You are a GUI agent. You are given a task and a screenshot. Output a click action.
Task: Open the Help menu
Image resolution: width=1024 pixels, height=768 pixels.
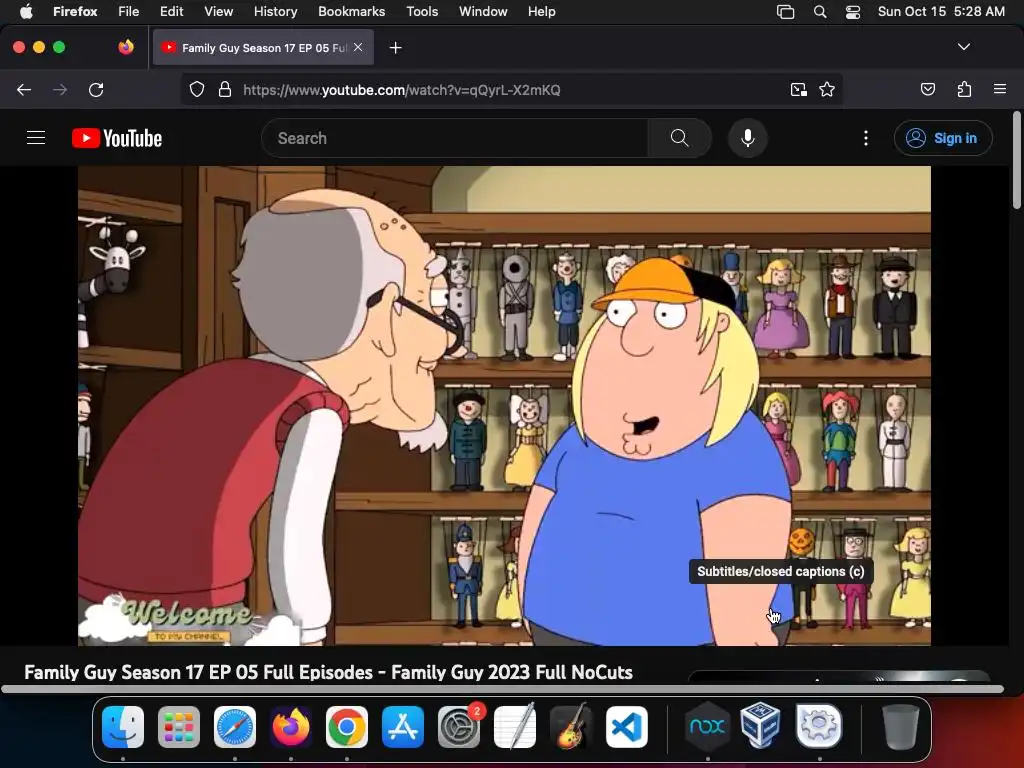(x=541, y=11)
